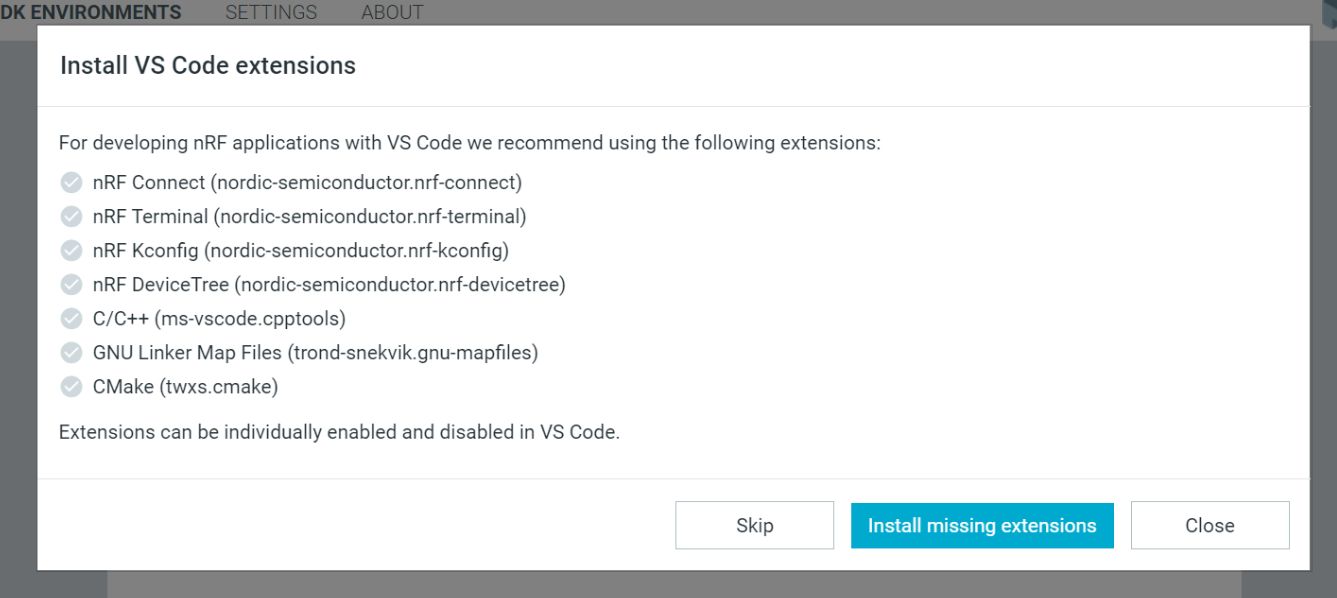Viewport: 1337px width, 598px height.
Task: Click the nRF DeviceTree extension entry text
Action: (x=329, y=284)
